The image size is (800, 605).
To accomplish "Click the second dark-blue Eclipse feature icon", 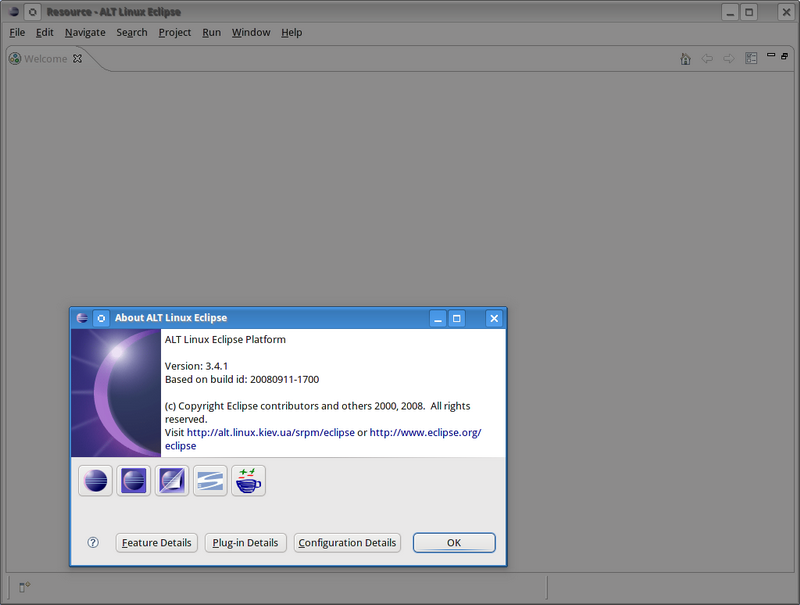I will tap(134, 481).
